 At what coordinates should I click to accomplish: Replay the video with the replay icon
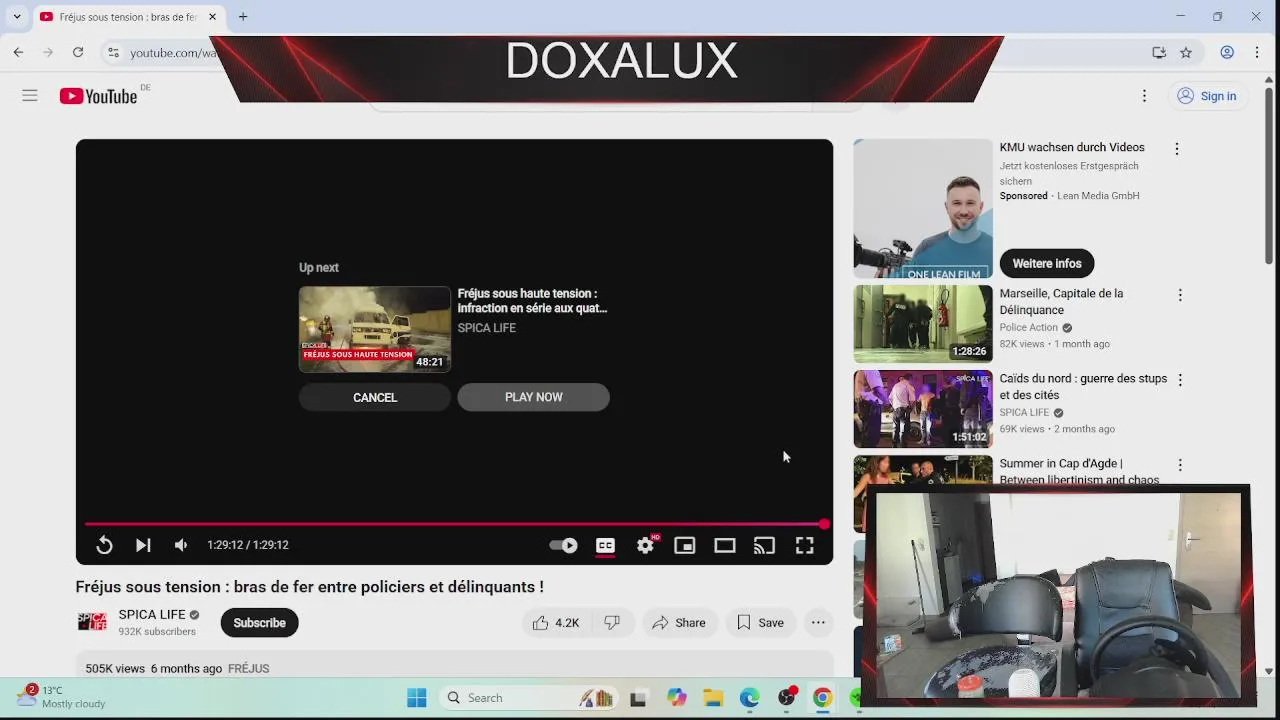pos(104,545)
